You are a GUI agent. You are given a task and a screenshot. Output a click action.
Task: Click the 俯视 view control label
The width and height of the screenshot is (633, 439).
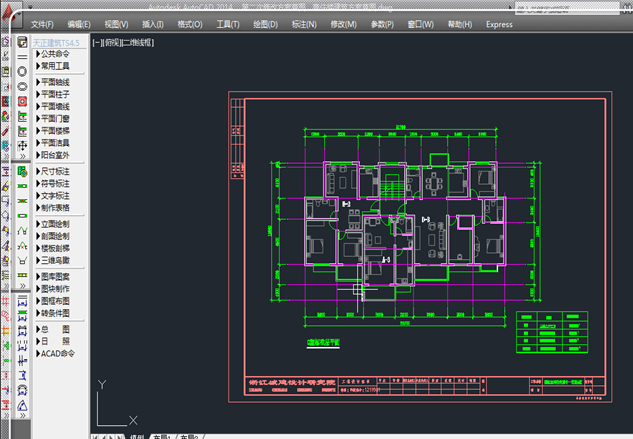[x=112, y=42]
